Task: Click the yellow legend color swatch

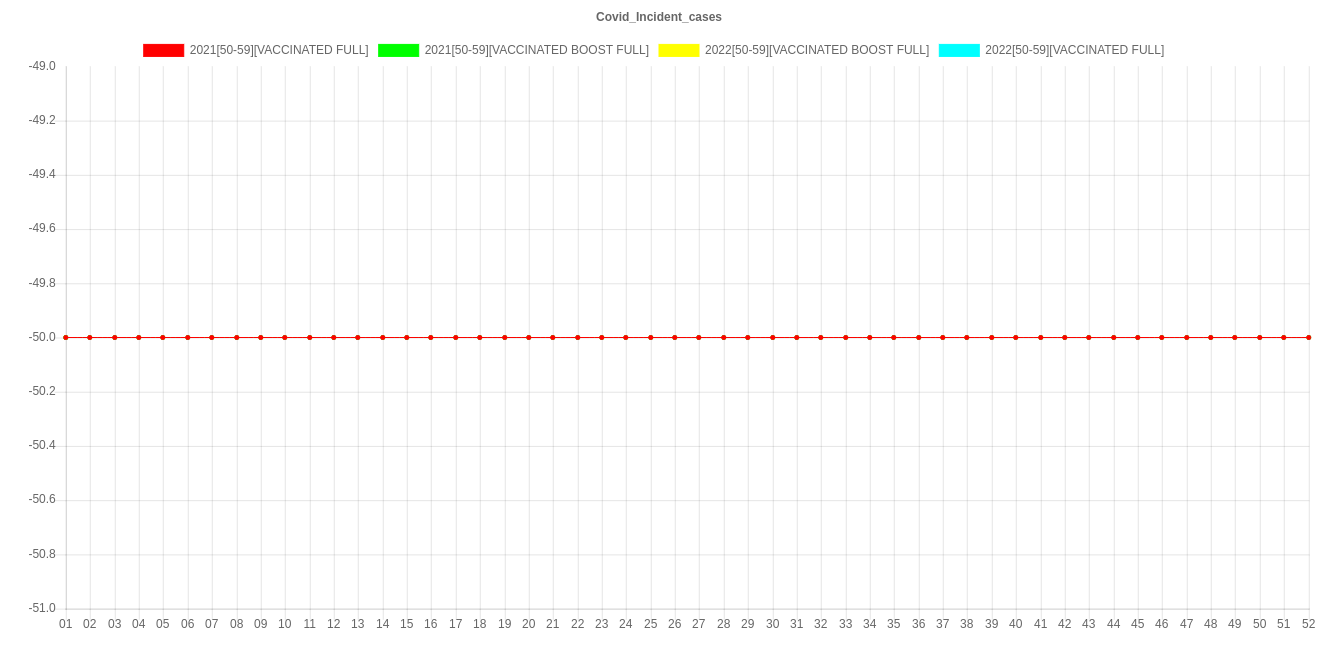Action: point(679,50)
